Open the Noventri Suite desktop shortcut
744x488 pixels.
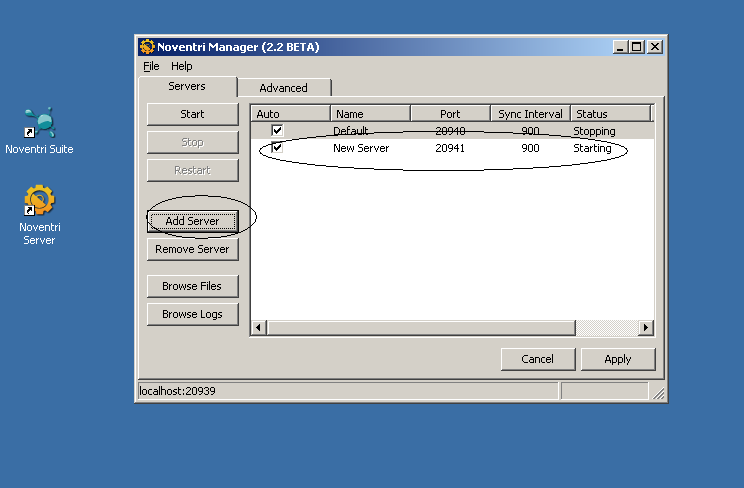[39, 131]
